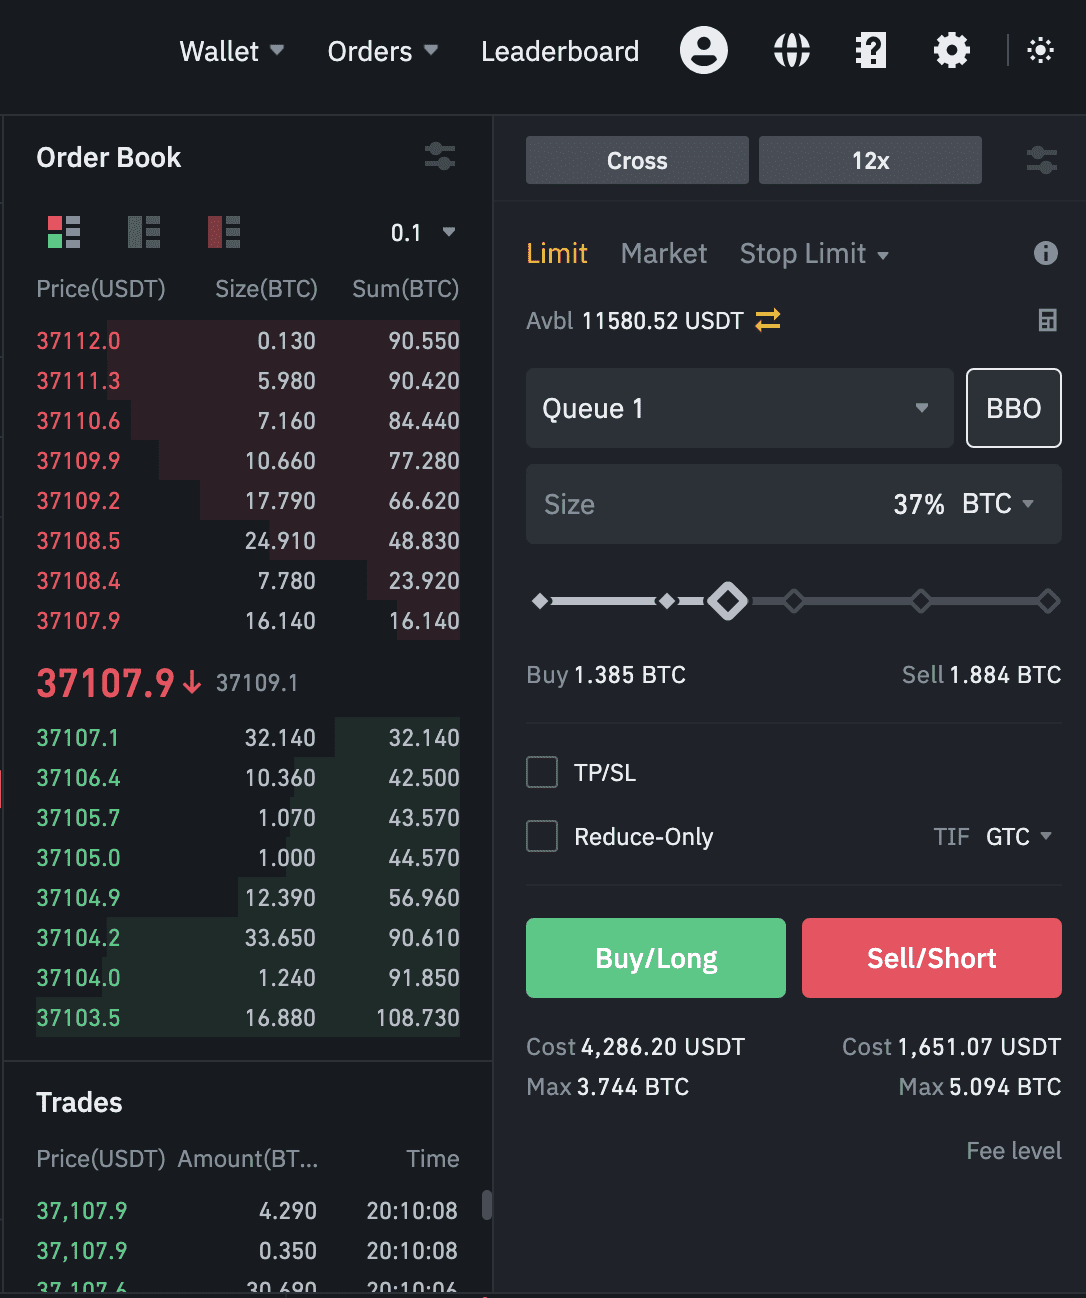Set size slider to the 50% marker
This screenshot has height=1298, width=1086.
pyautogui.click(x=794, y=601)
